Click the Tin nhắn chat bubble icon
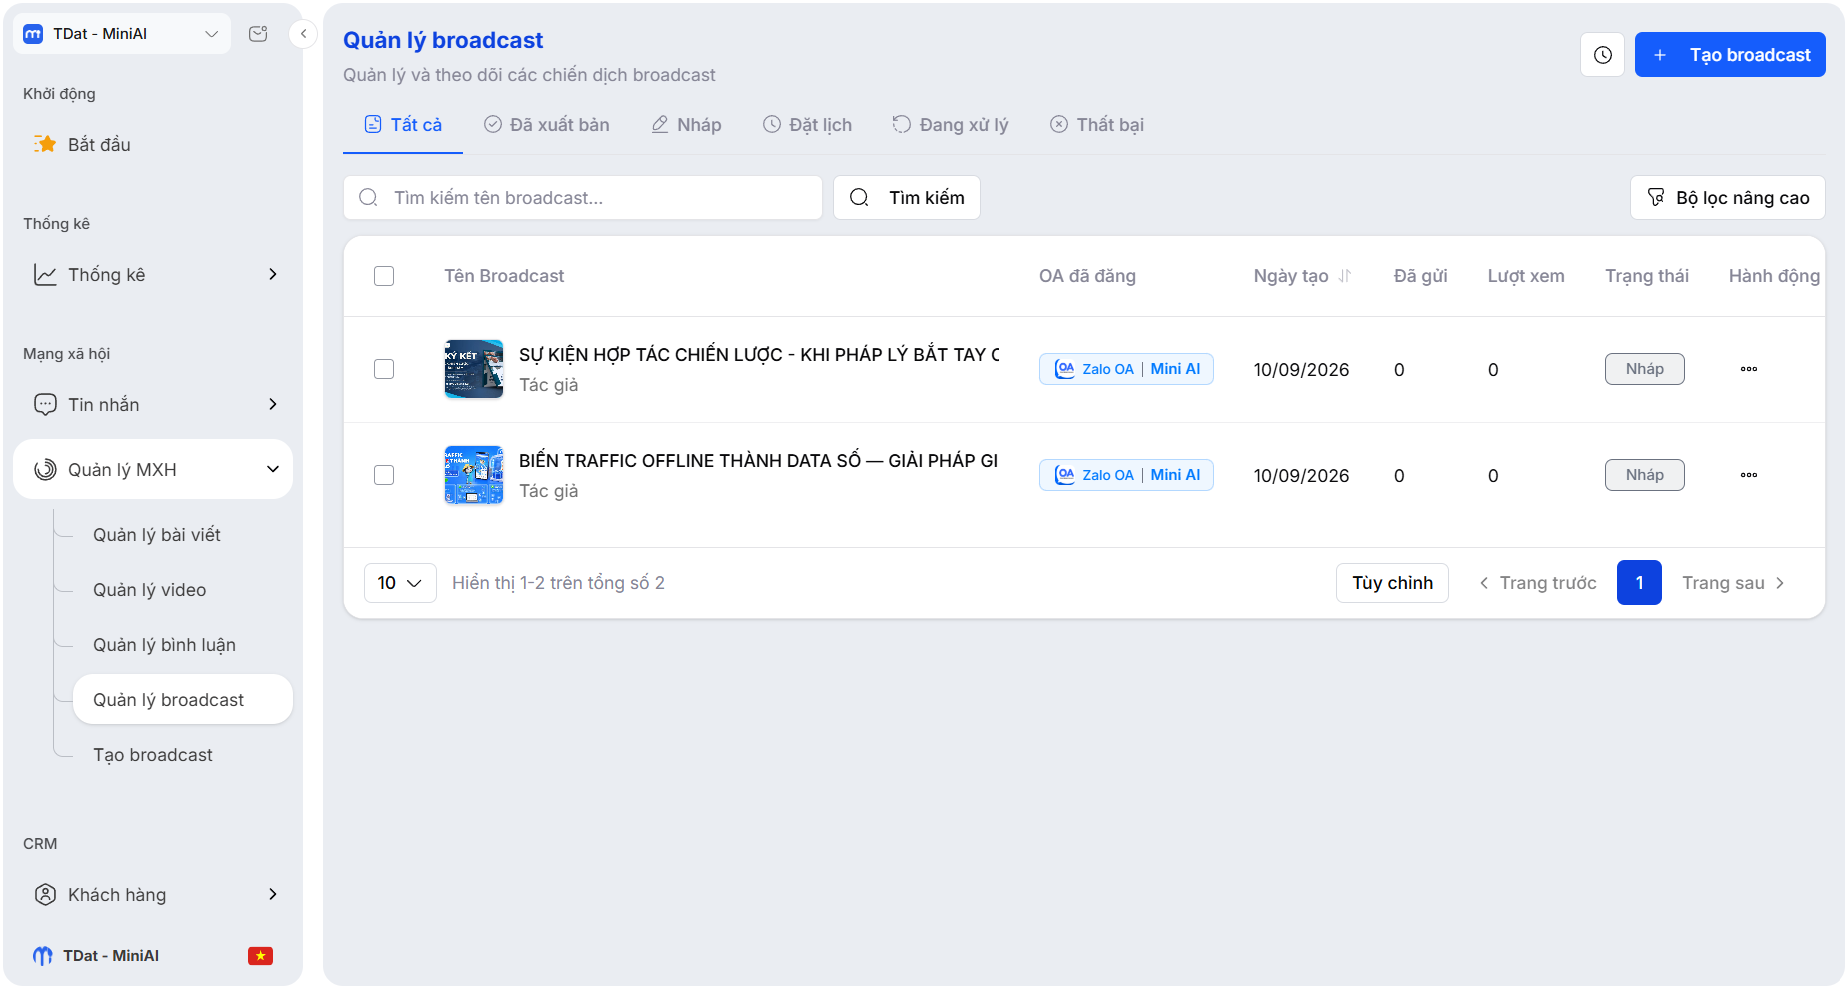The height and width of the screenshot is (992, 1847). coord(45,404)
